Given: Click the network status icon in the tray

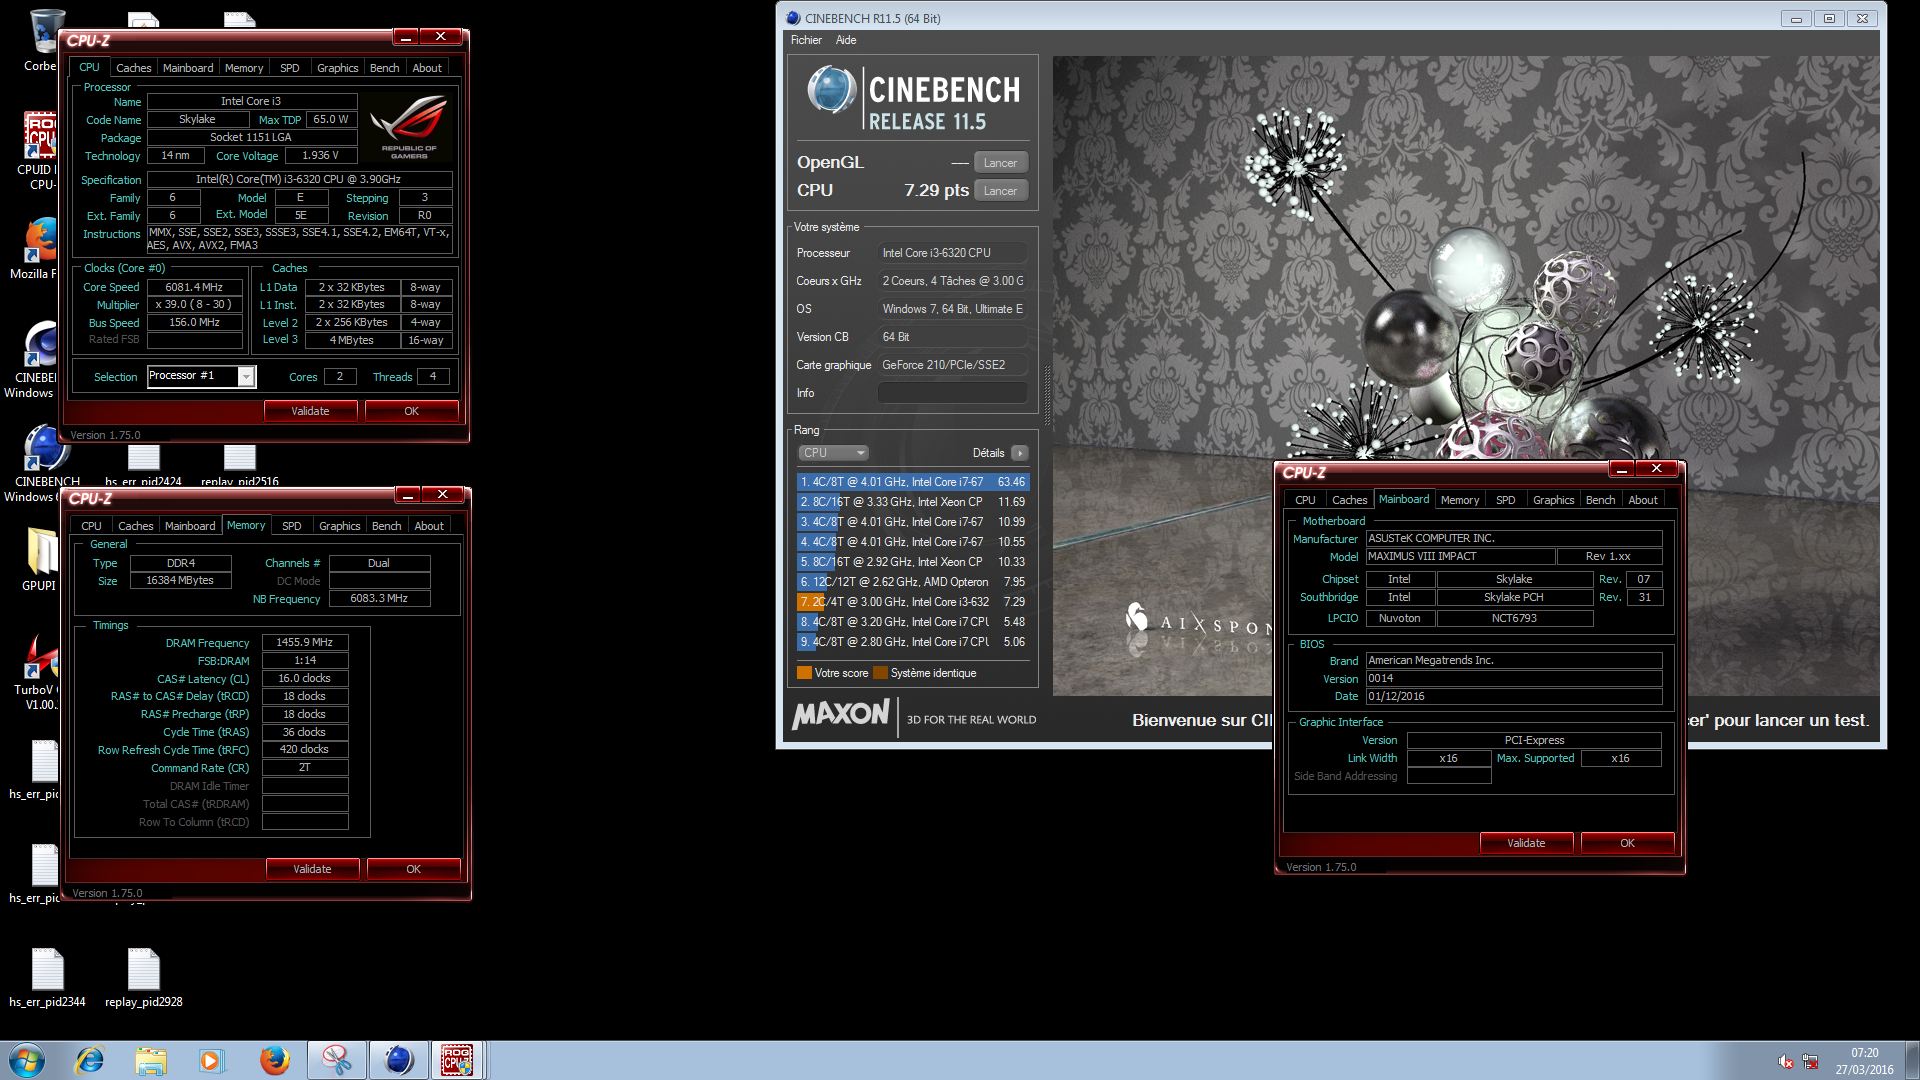Looking at the screenshot, I should pyautogui.click(x=1810, y=1061).
